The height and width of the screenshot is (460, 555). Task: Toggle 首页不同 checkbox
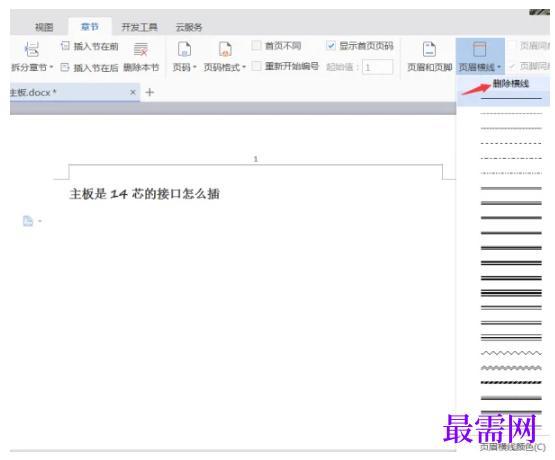coord(256,45)
